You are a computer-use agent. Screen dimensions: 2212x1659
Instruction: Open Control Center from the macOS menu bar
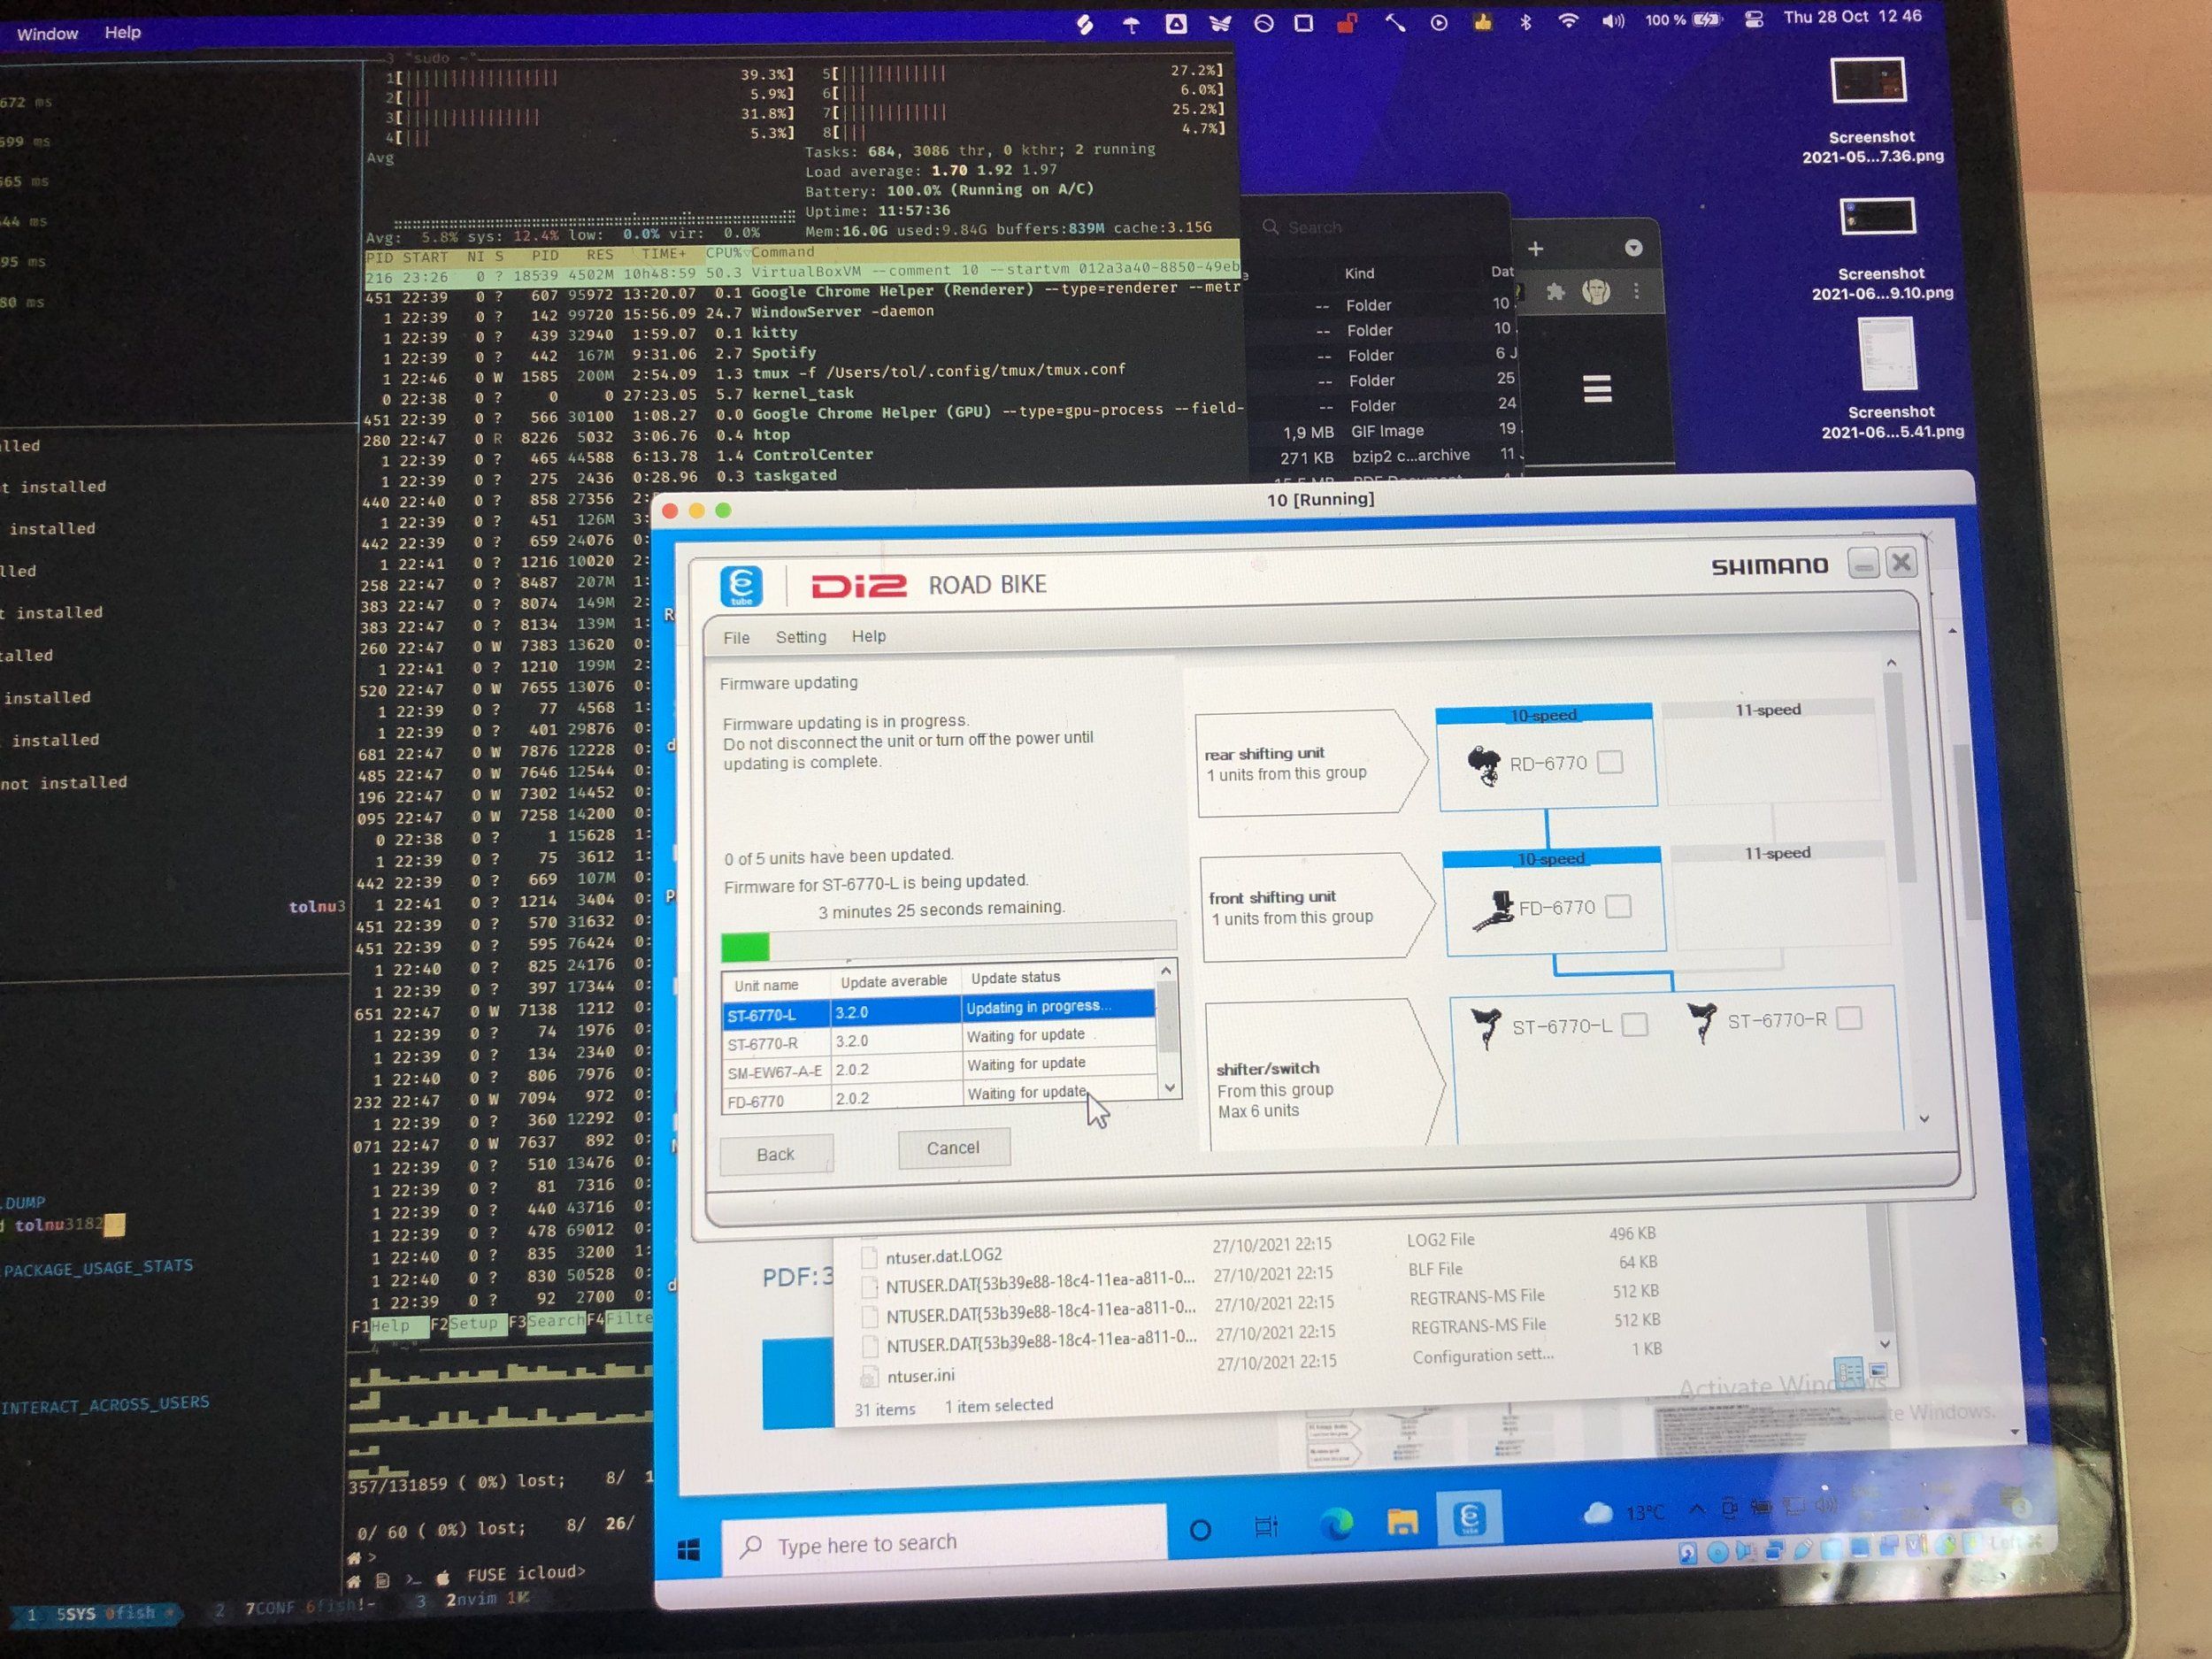click(x=1753, y=20)
